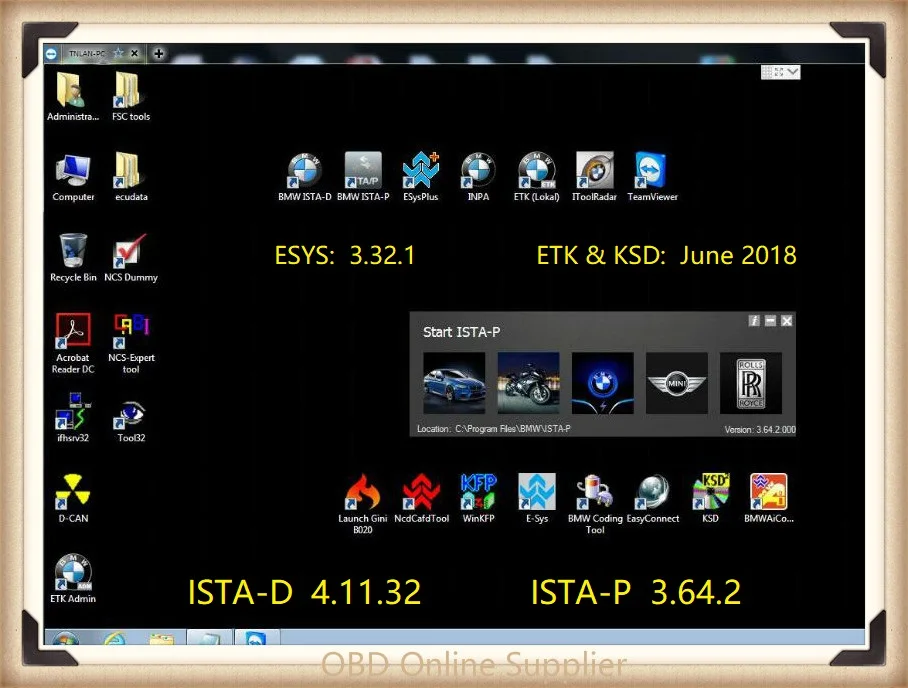This screenshot has width=908, height=688.
Task: Add a new session tab with plus
Action: click(158, 53)
